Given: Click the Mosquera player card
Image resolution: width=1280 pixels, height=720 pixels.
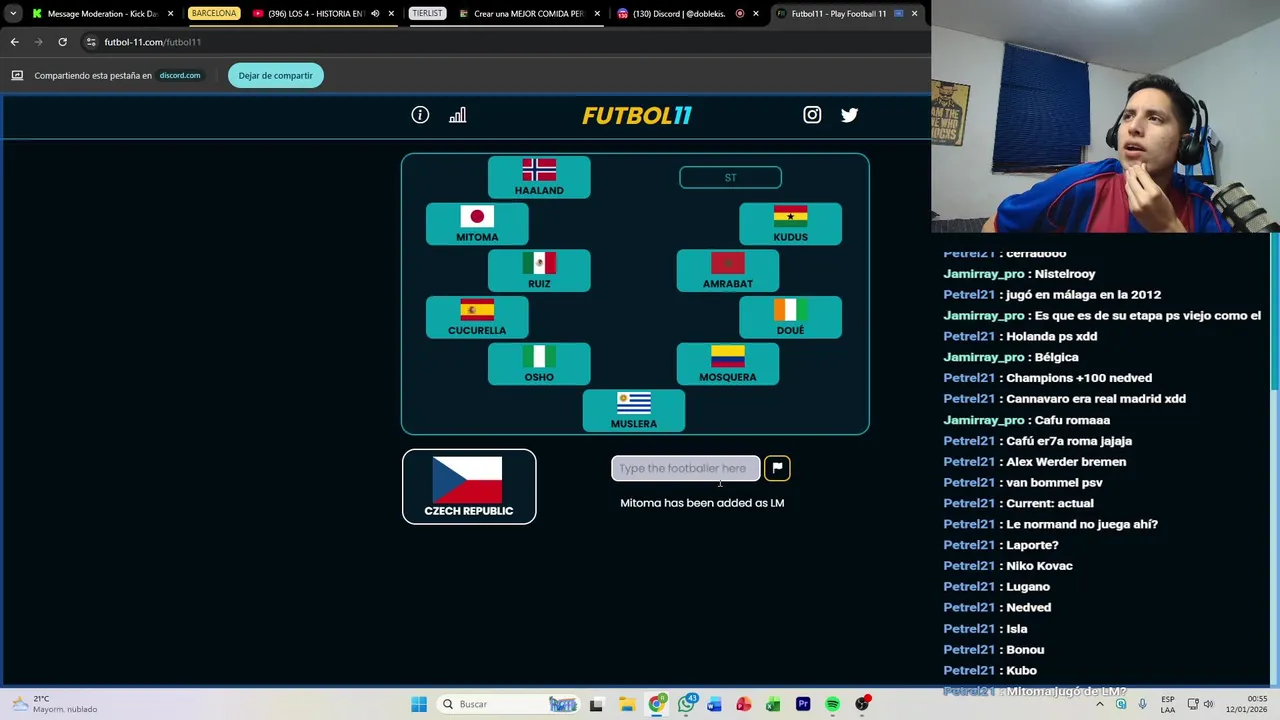Looking at the screenshot, I should click(727, 364).
